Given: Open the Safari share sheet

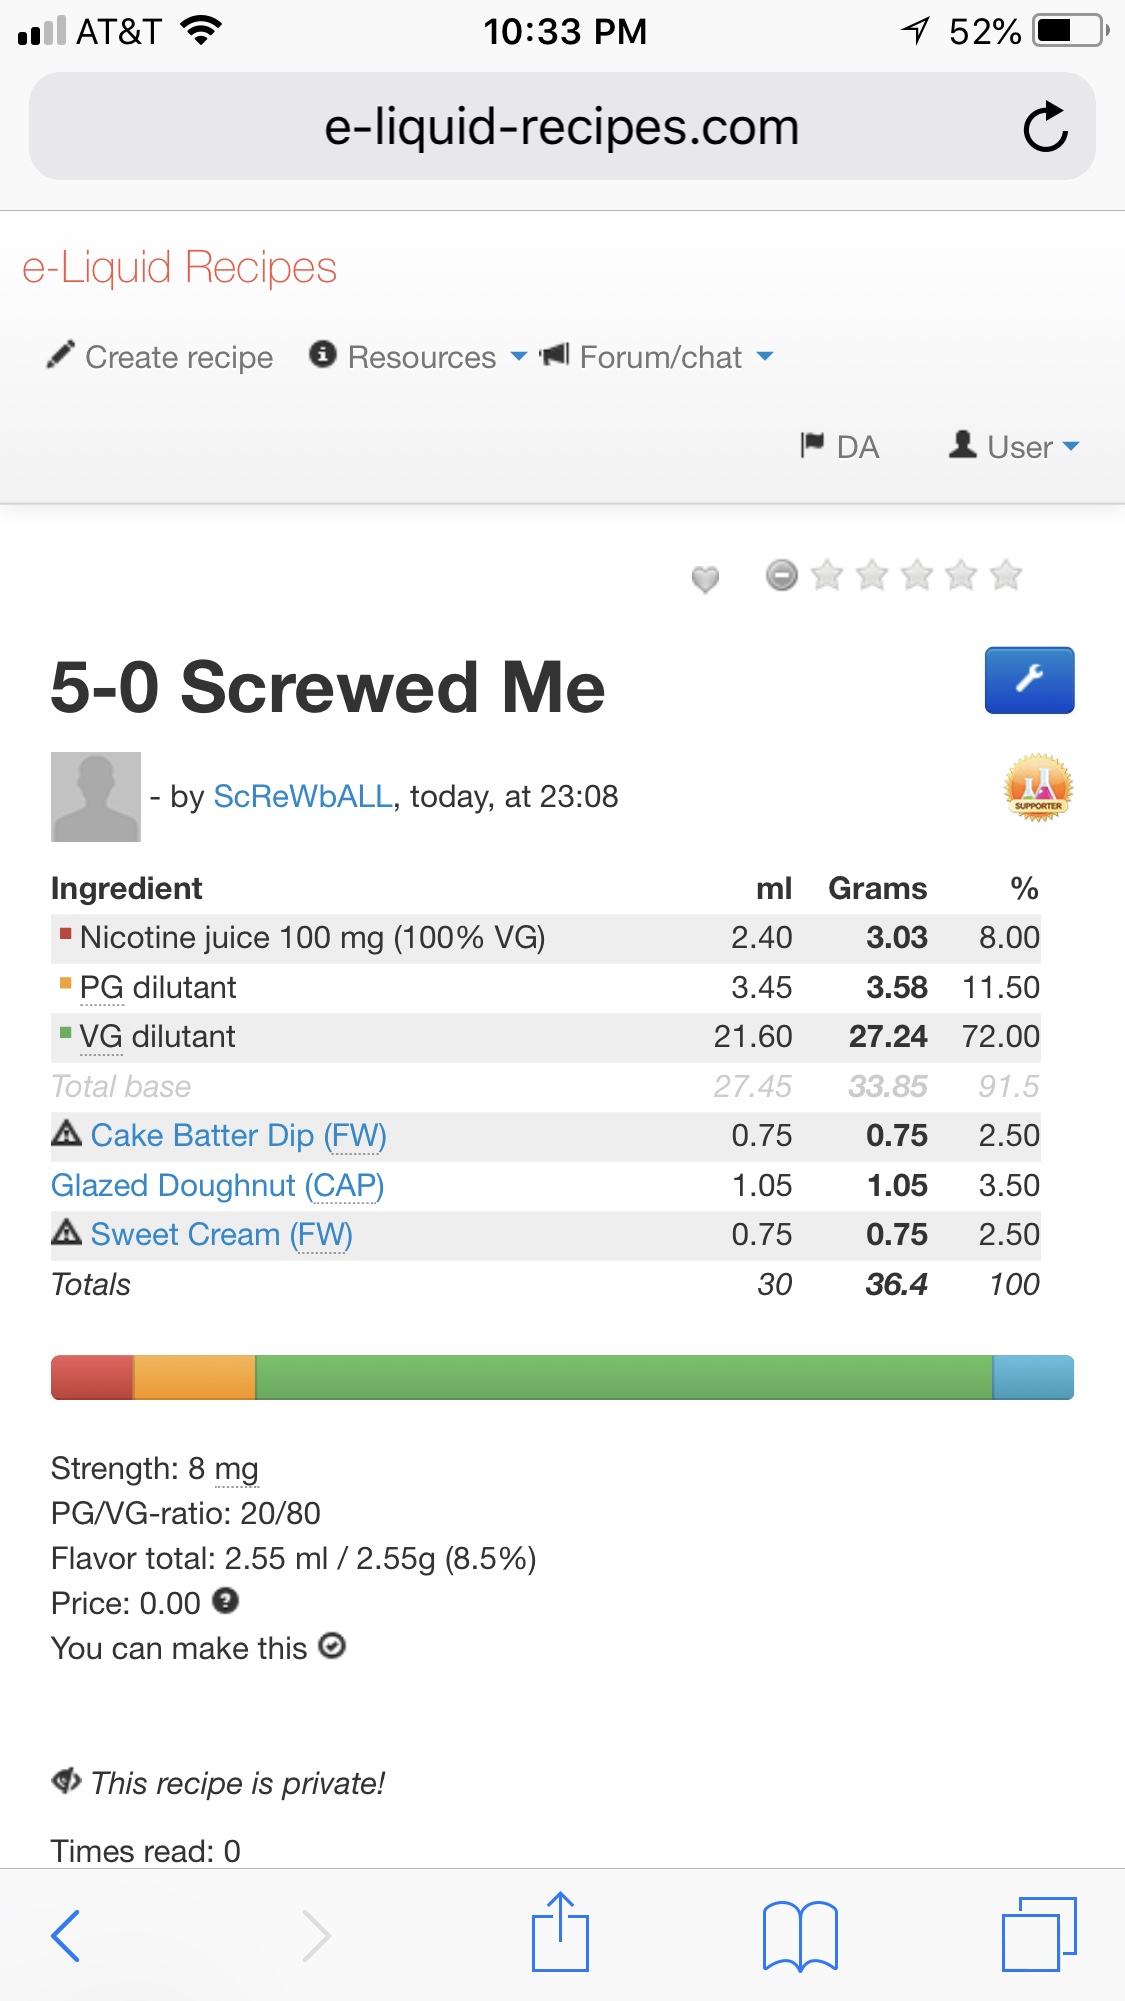Looking at the screenshot, I should tap(560, 1933).
